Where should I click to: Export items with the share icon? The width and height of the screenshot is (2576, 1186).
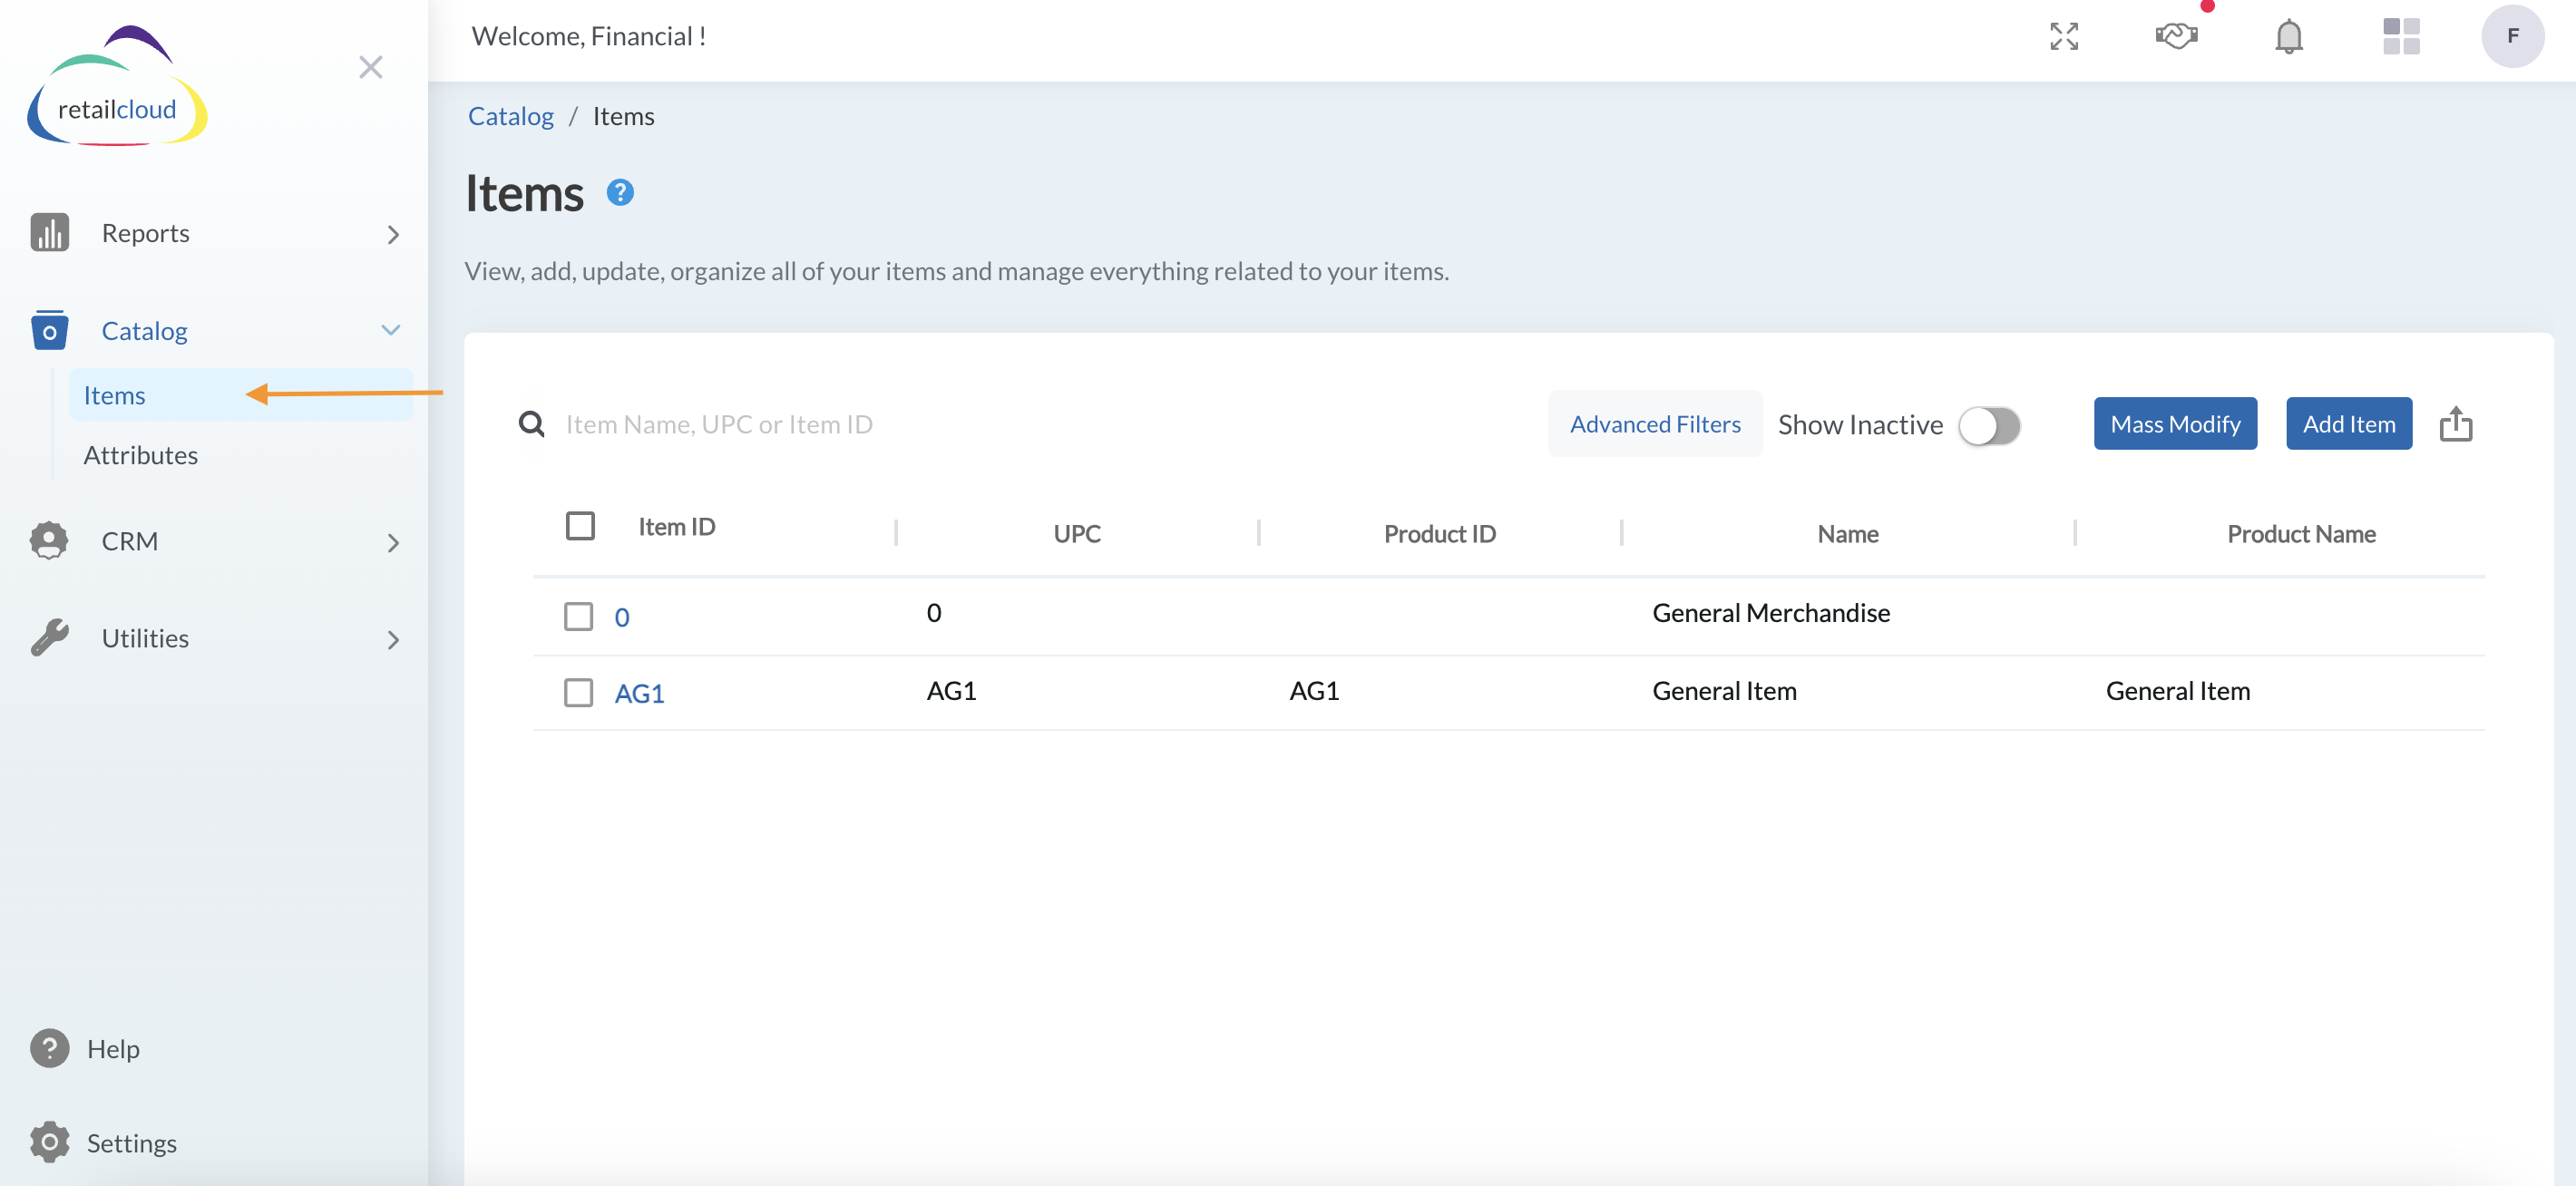[x=2456, y=424]
